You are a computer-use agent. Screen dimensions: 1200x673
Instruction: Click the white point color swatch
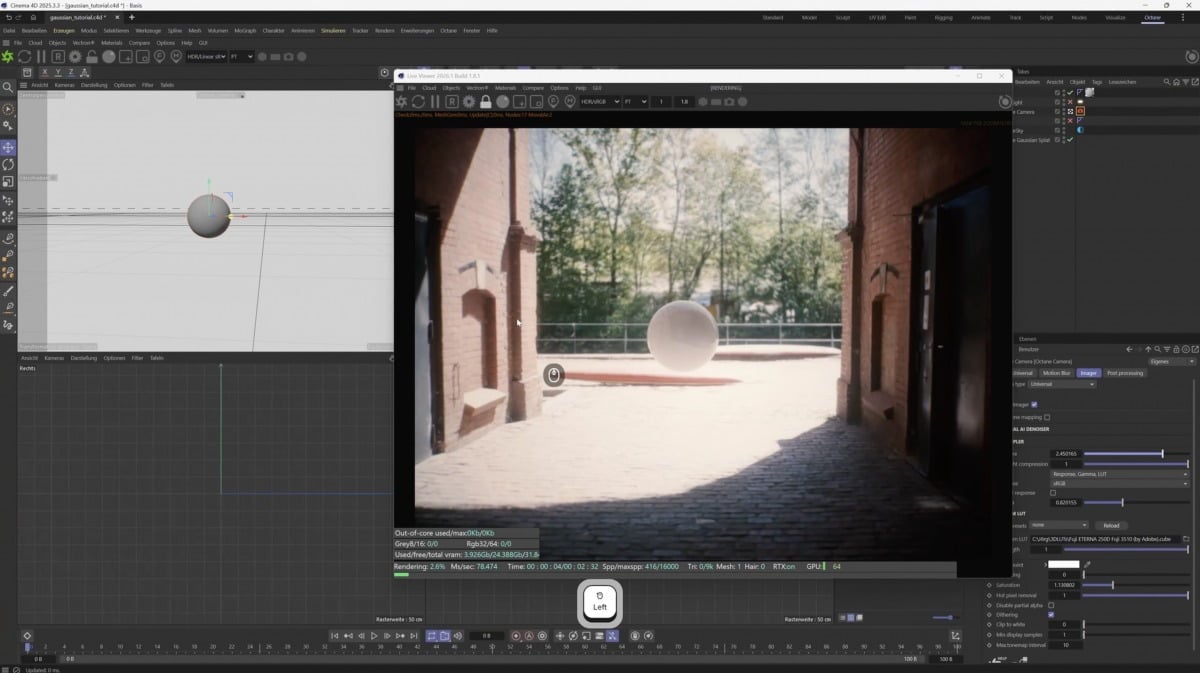coord(1064,565)
